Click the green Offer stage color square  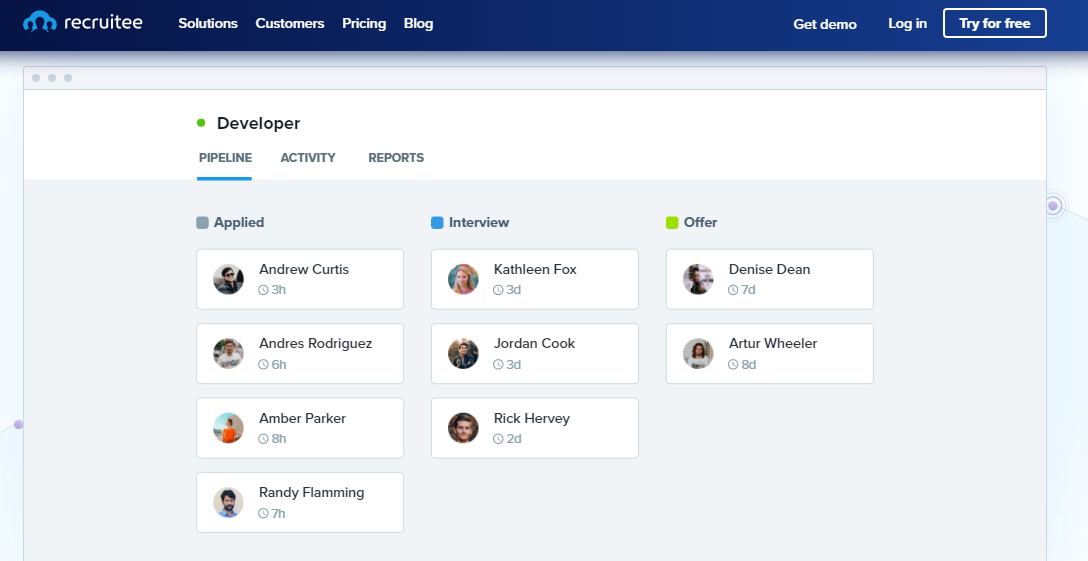[672, 223]
